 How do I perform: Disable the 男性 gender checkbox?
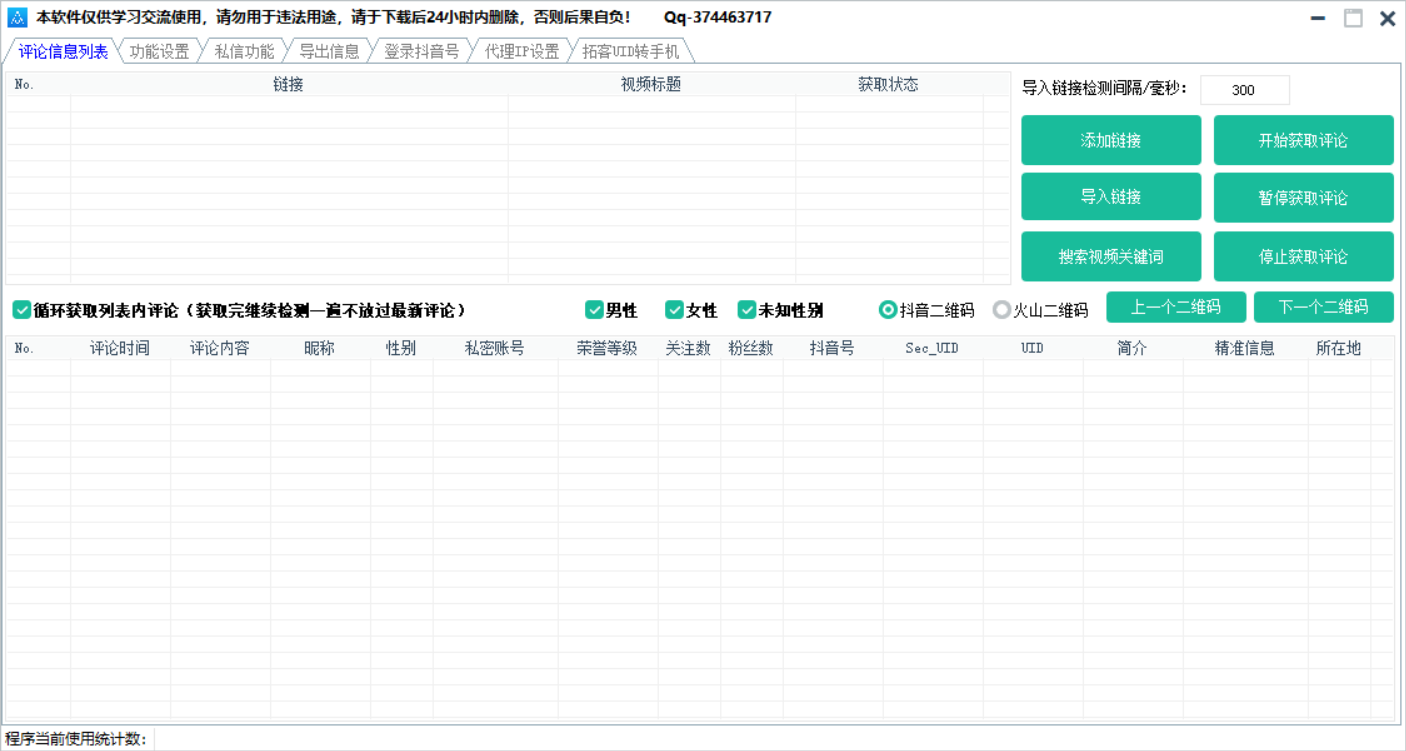(595, 310)
